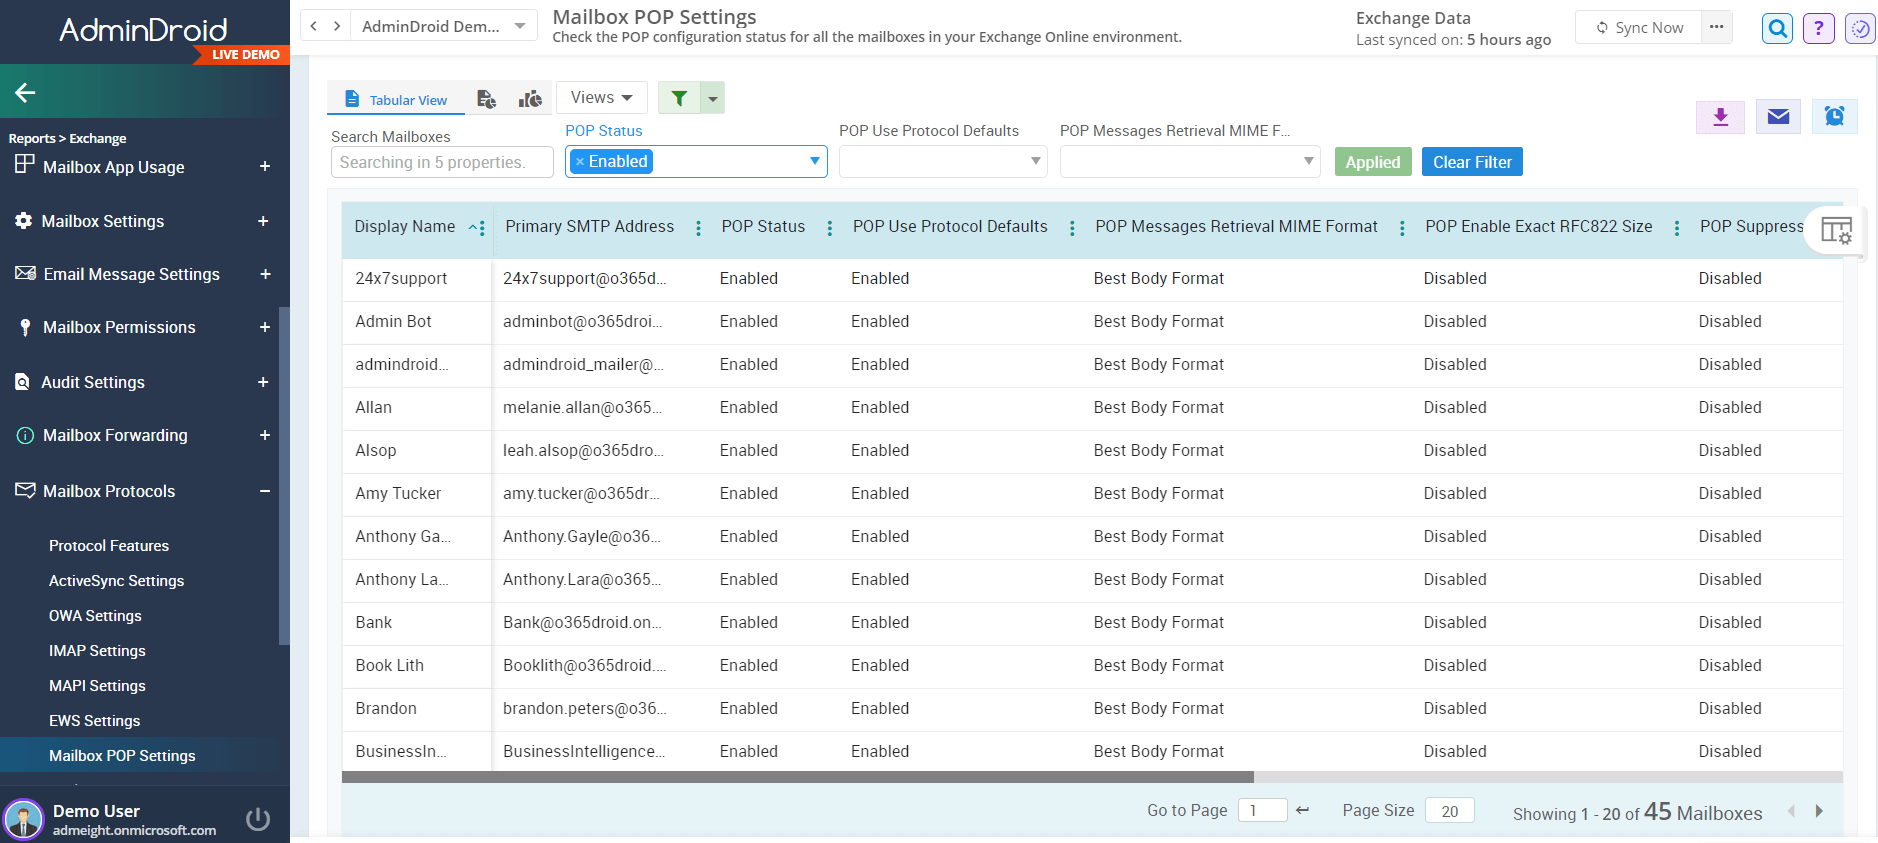Click the email report envelope icon
The height and width of the screenshot is (843, 1878).
click(1778, 117)
